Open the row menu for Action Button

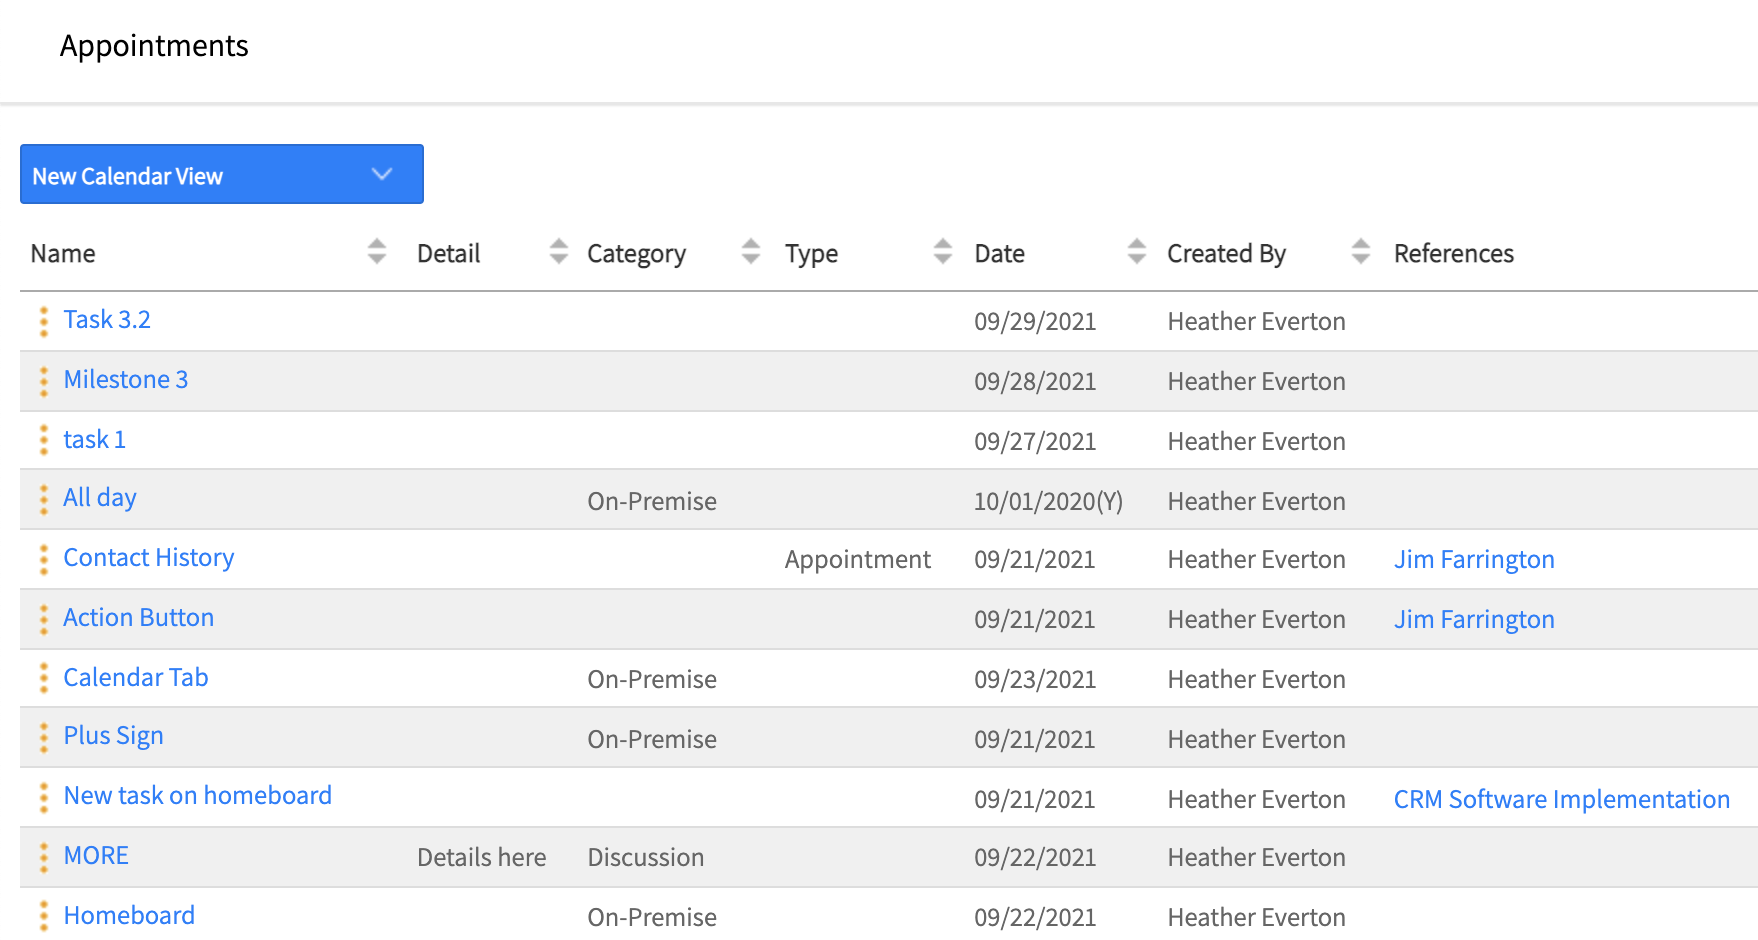coord(44,619)
